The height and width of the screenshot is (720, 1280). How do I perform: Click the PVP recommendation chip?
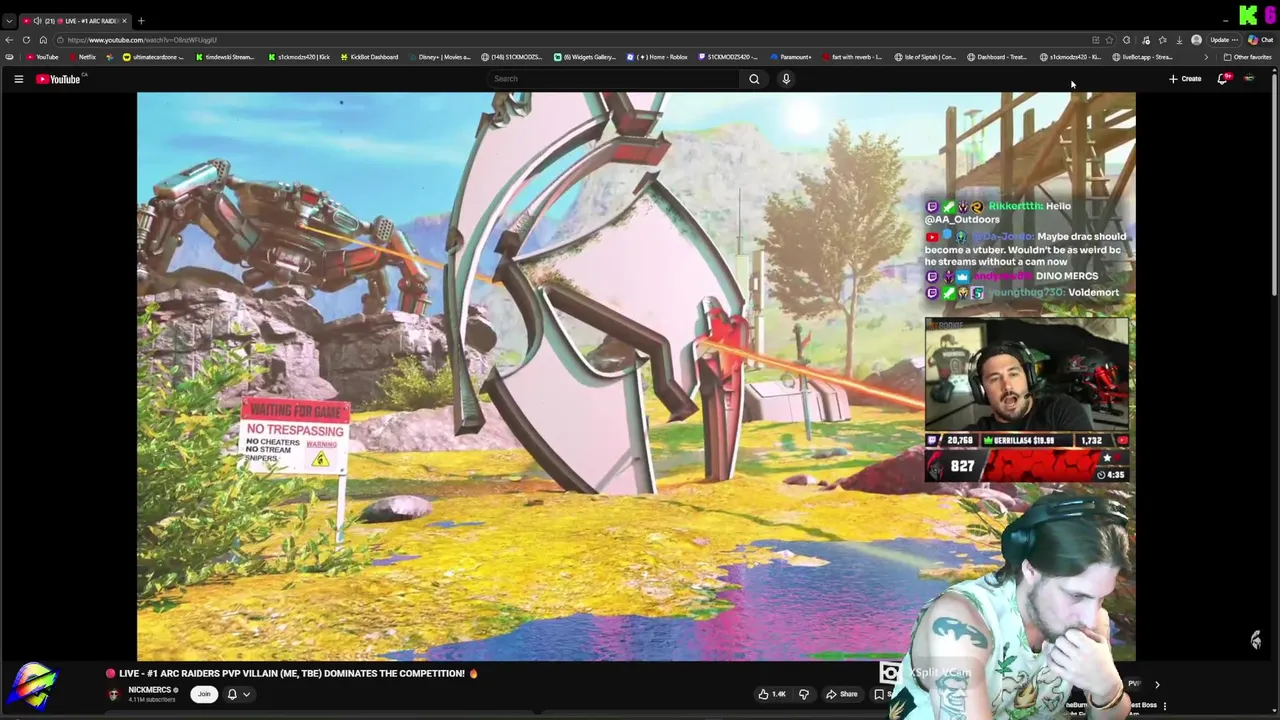coord(1134,685)
